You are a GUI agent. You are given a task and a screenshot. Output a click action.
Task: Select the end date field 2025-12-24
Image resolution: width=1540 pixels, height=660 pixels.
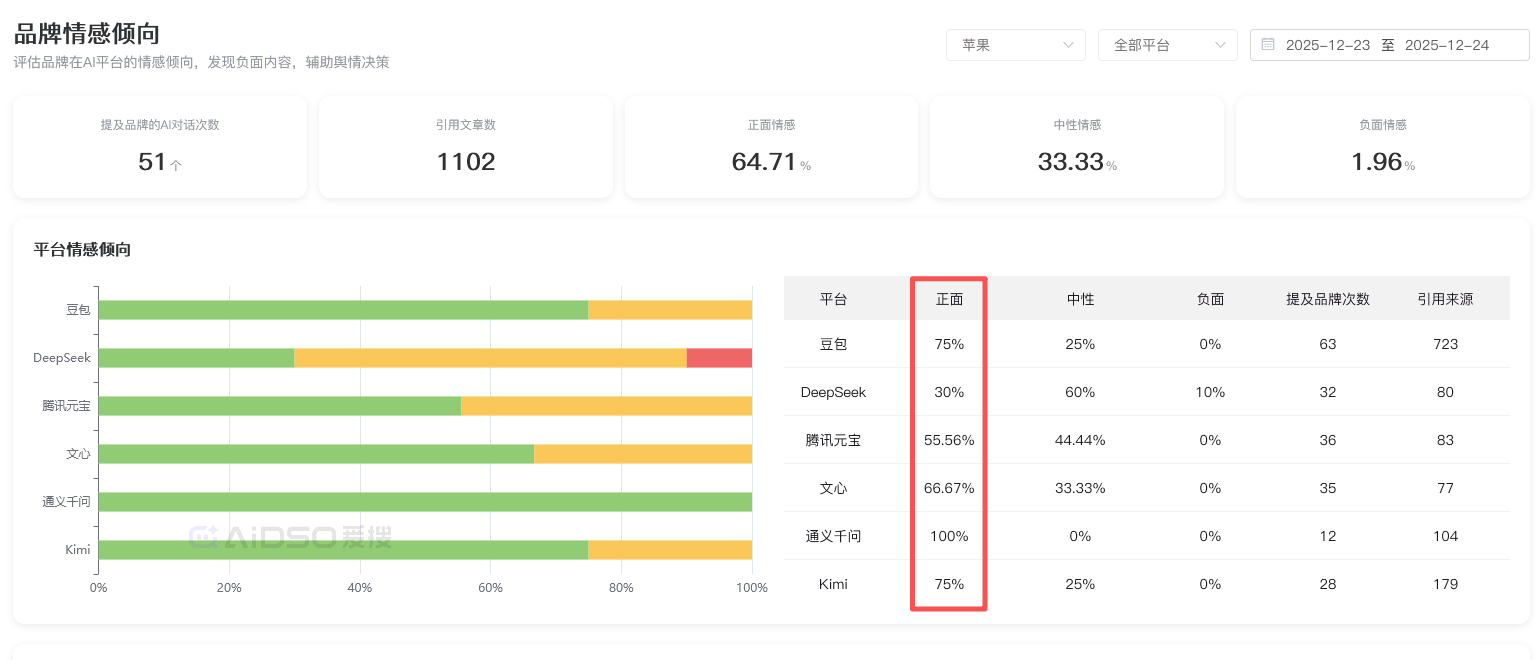click(1446, 45)
